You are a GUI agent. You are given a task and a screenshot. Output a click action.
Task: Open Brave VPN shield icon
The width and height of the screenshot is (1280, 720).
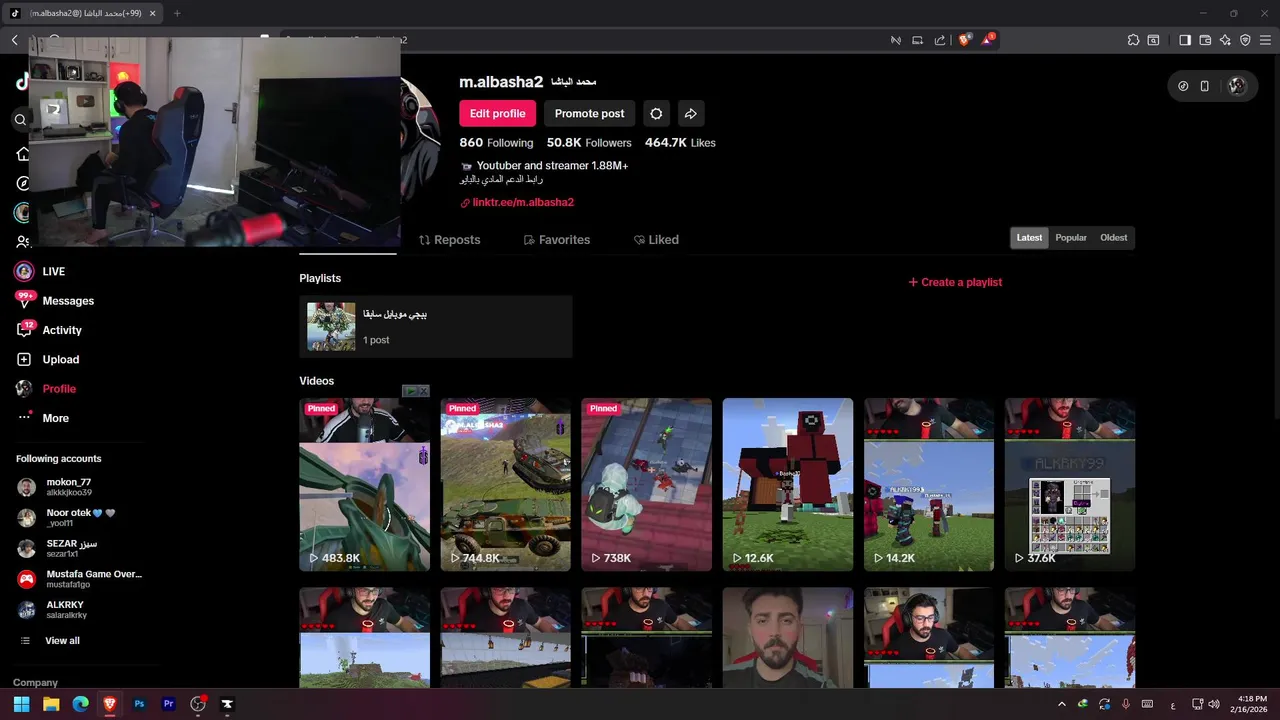(x=1245, y=40)
